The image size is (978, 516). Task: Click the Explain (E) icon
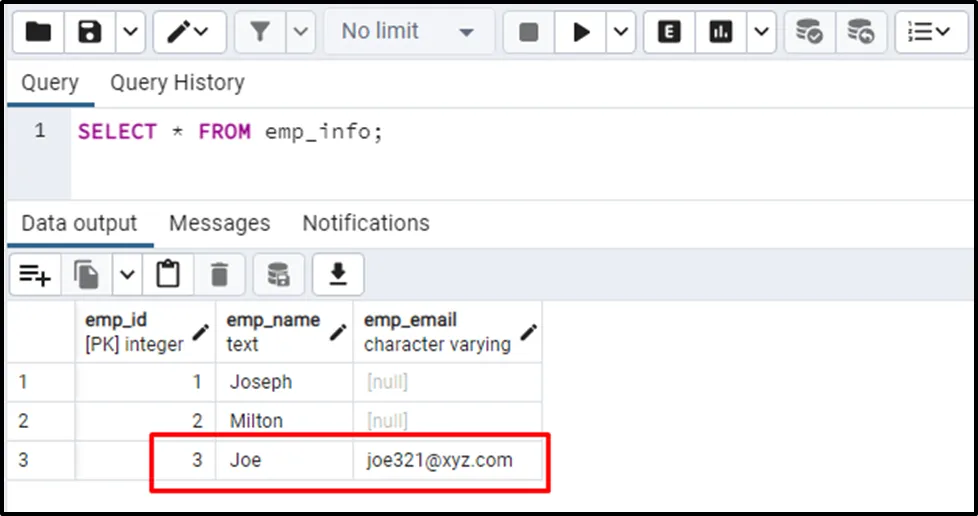[x=669, y=32]
